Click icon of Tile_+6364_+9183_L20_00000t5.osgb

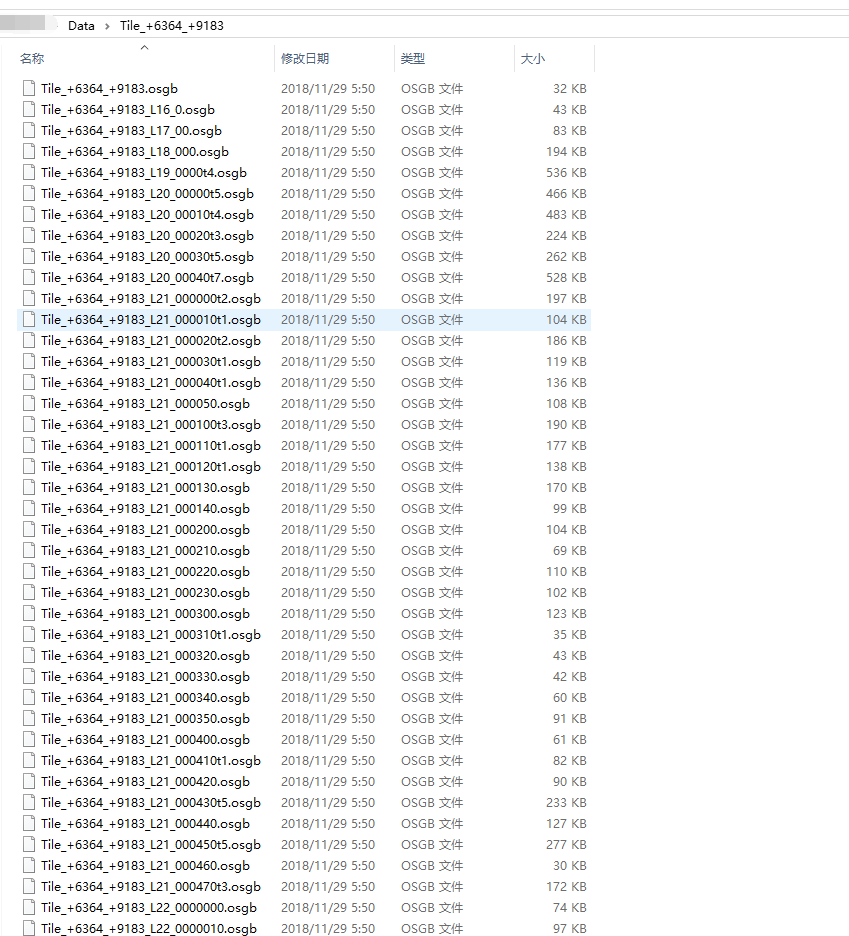pyautogui.click(x=29, y=194)
